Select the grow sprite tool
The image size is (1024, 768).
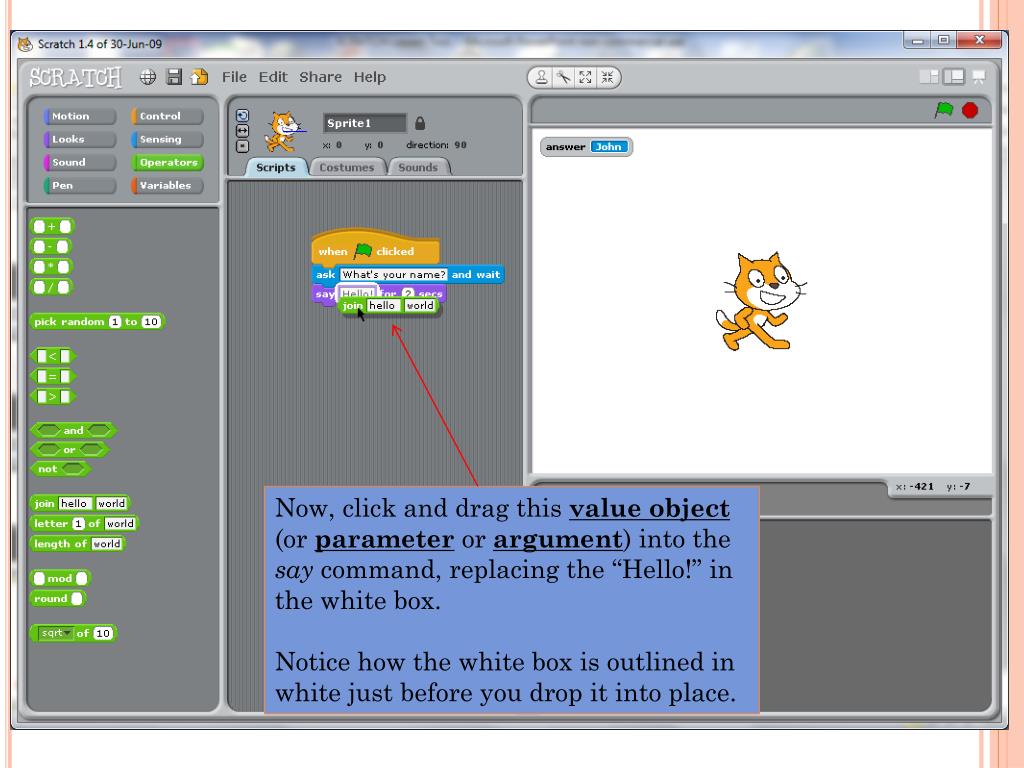[585, 78]
